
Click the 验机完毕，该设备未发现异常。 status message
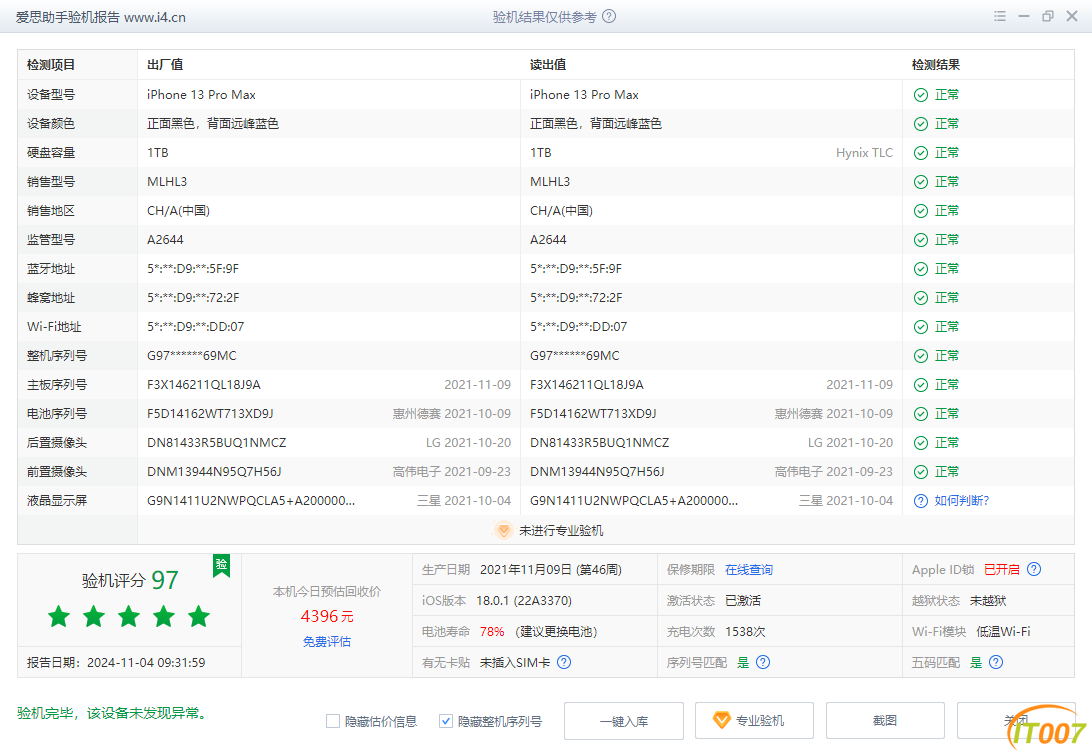pyautogui.click(x=114, y=713)
